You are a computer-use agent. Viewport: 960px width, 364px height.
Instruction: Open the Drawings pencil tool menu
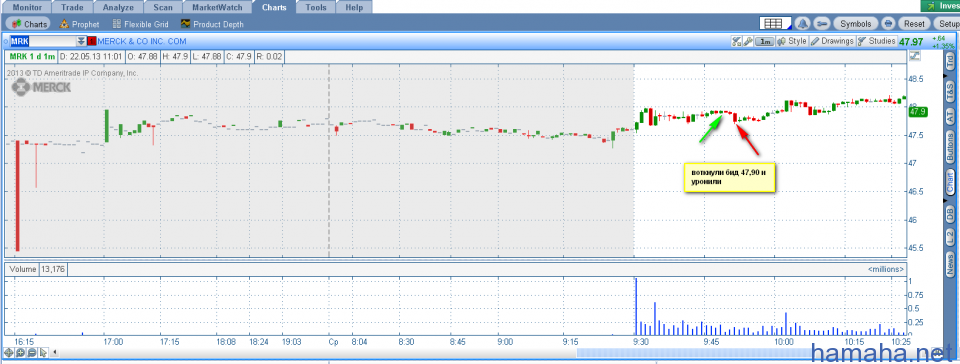click(831, 42)
